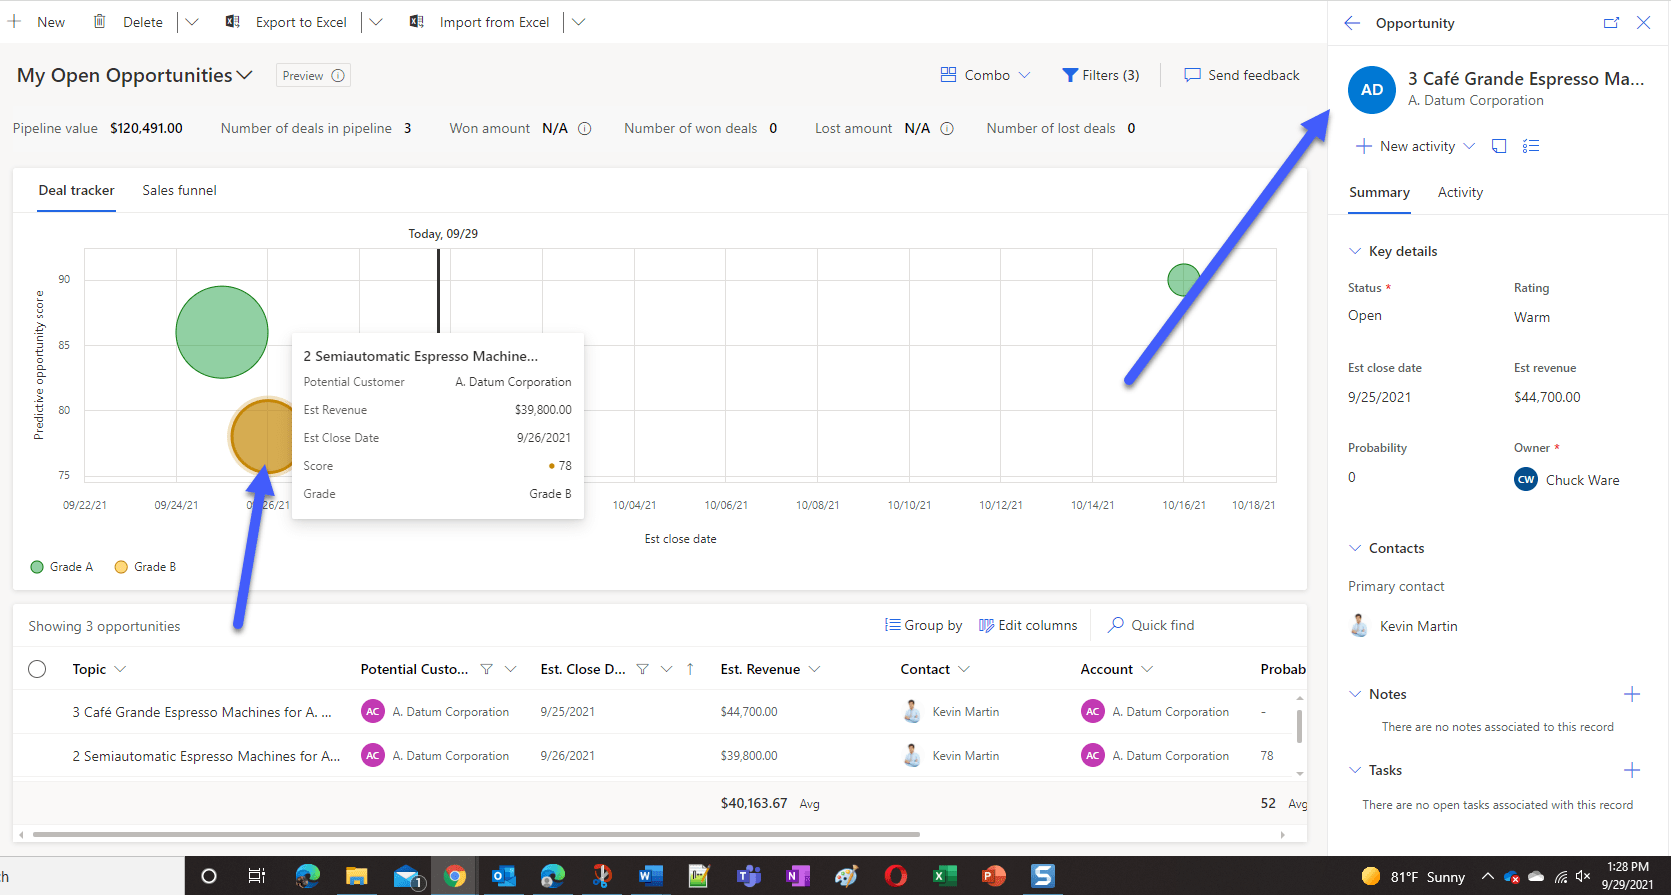1671x895 pixels.
Task: Click the note icon beside New activity
Action: 1499,146
